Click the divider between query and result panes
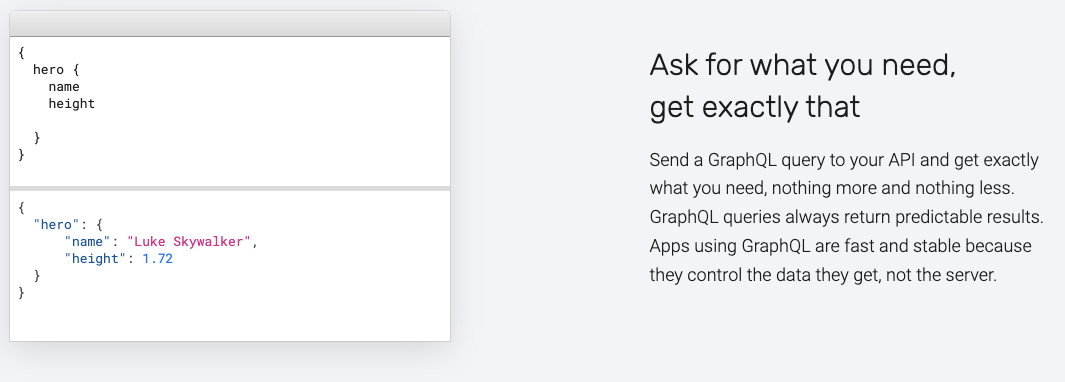 [230, 188]
